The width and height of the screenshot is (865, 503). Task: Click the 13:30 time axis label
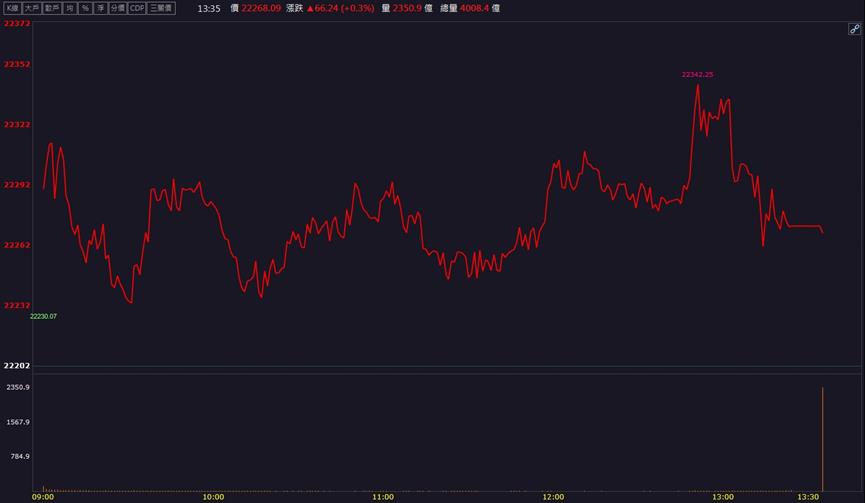(x=808, y=497)
